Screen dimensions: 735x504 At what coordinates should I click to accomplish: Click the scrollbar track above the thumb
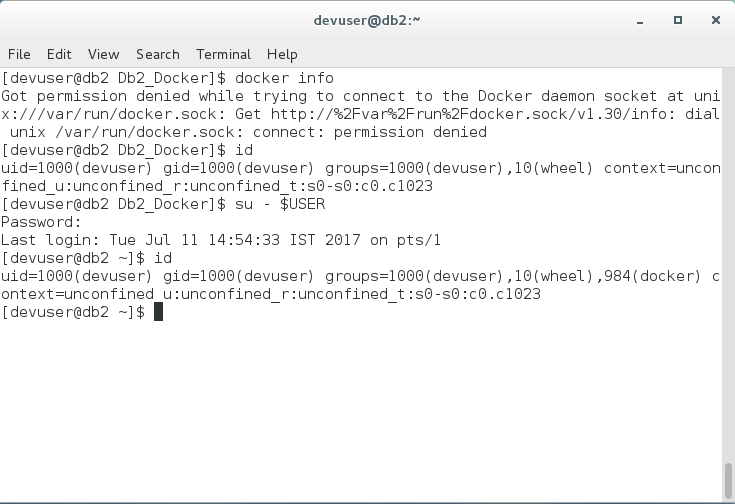coord(728,263)
